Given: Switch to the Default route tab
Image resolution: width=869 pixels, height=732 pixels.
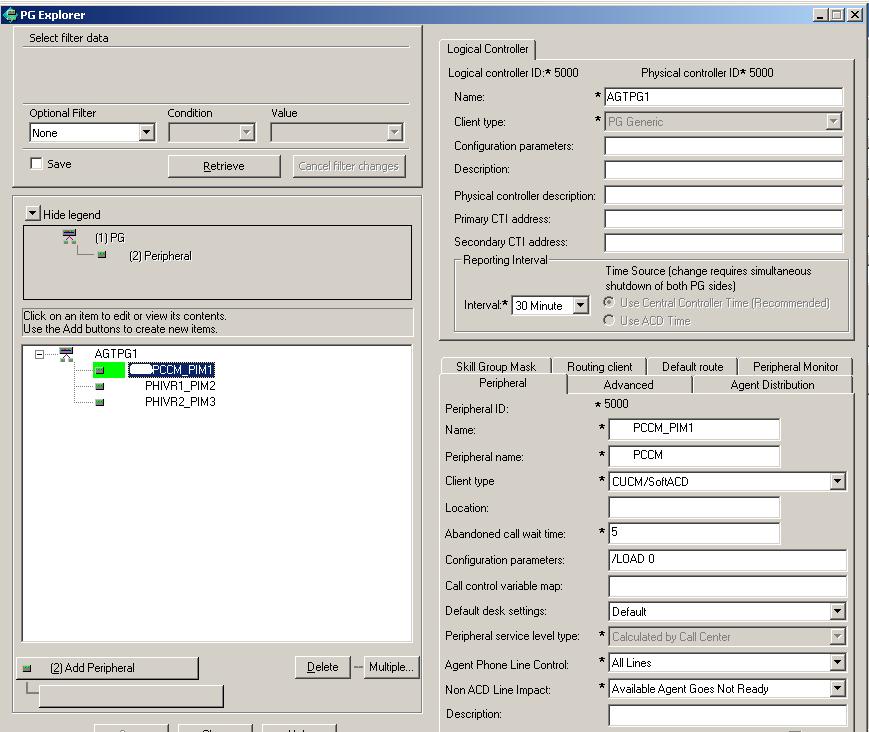Looking at the screenshot, I should (x=692, y=366).
